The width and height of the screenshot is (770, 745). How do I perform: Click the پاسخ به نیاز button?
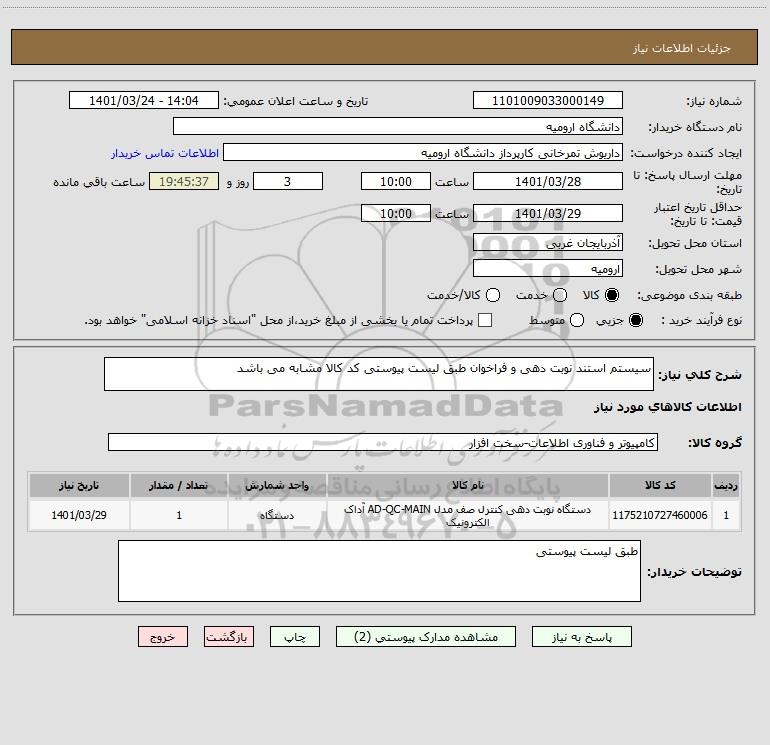[x=581, y=637]
